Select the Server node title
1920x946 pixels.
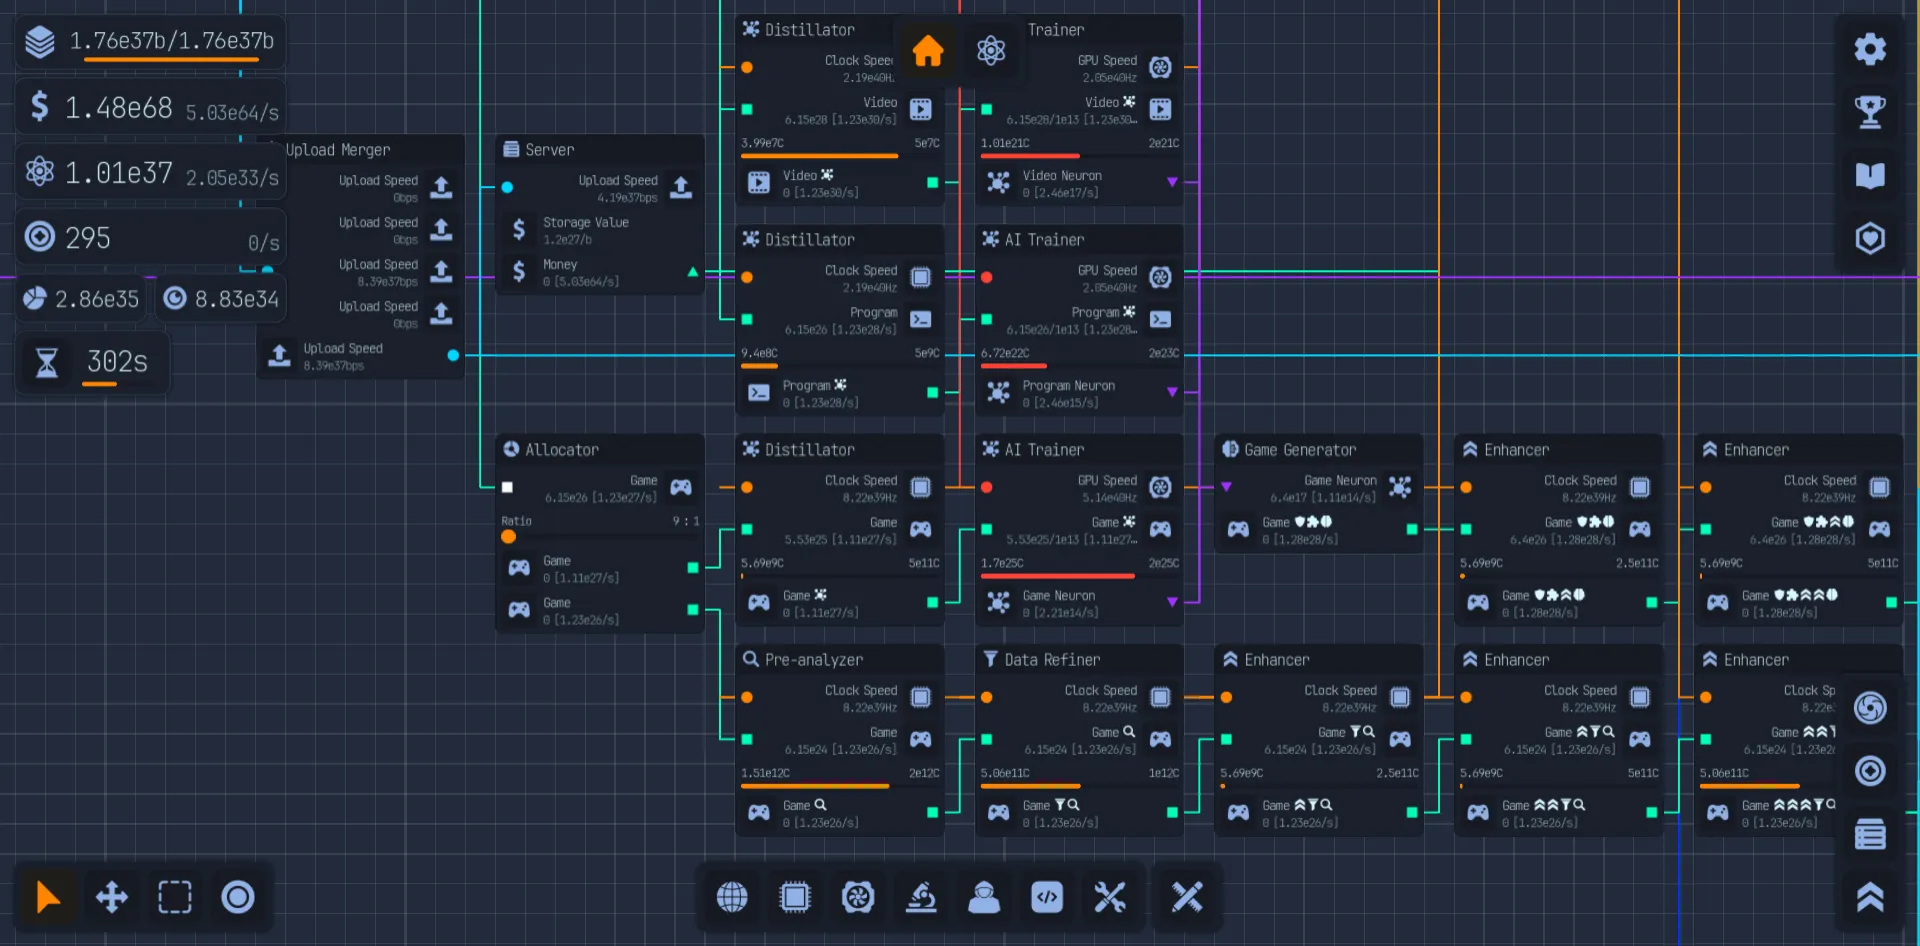click(x=549, y=150)
